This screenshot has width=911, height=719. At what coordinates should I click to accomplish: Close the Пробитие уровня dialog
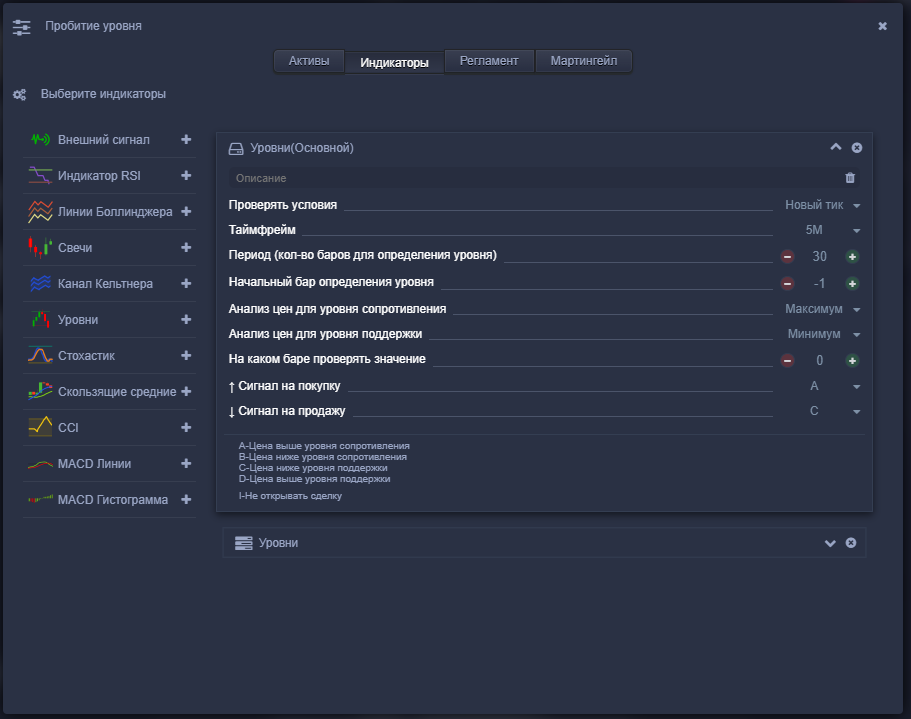[883, 26]
